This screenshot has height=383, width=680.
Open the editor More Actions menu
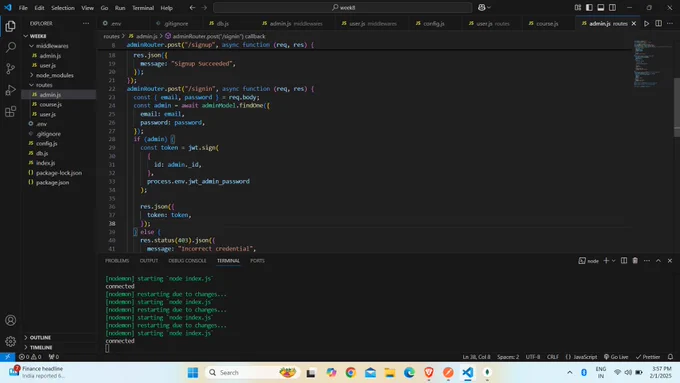coord(670,23)
